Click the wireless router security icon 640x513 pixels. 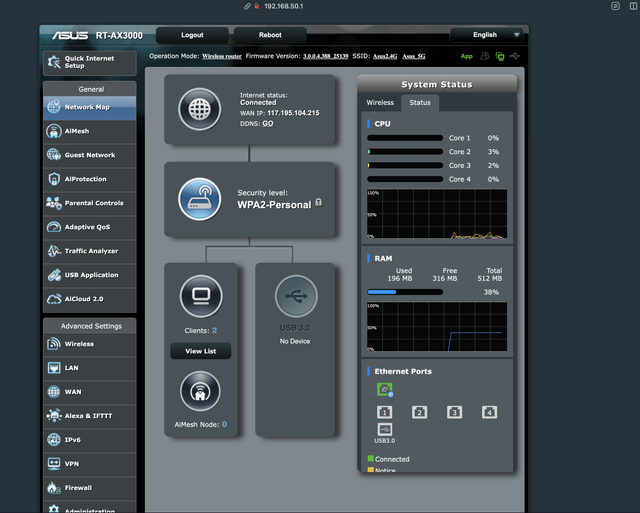click(x=200, y=199)
